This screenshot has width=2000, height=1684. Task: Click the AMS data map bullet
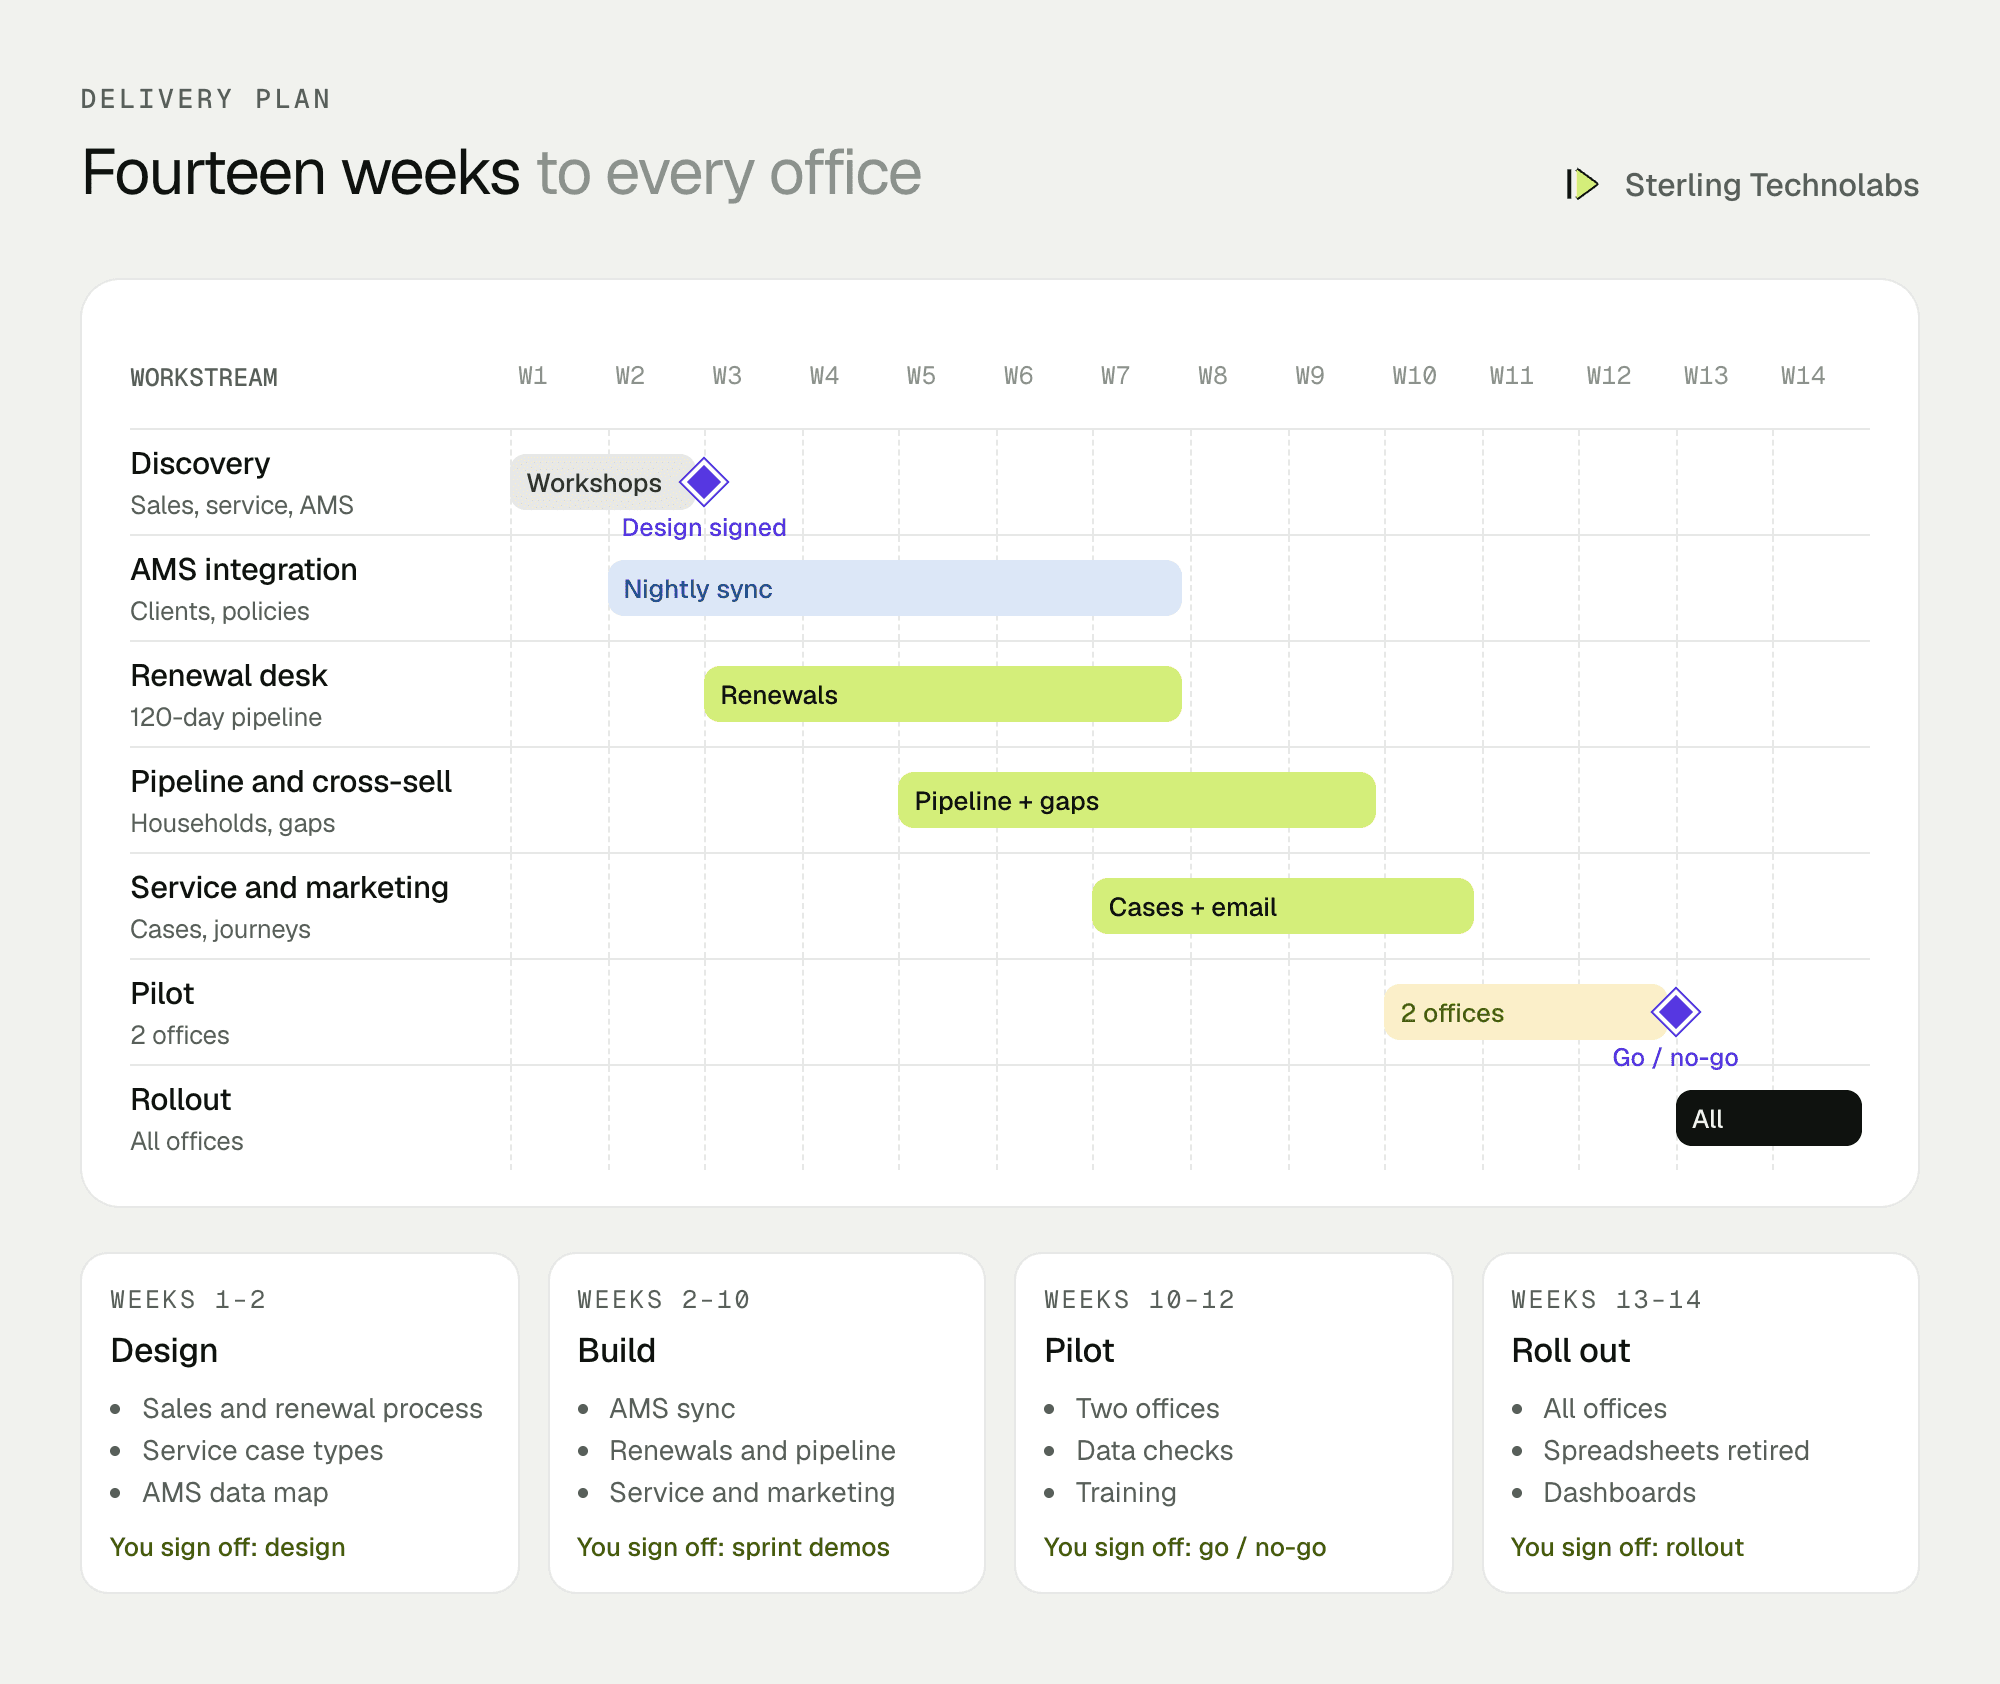[x=235, y=1493]
